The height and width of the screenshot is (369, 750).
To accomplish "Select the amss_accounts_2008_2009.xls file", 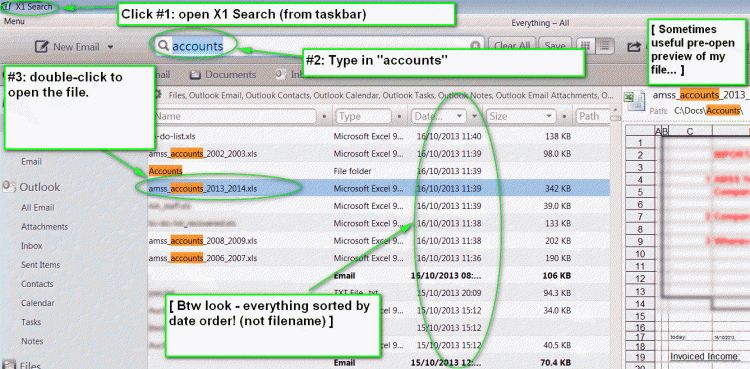I will pyautogui.click(x=203, y=240).
